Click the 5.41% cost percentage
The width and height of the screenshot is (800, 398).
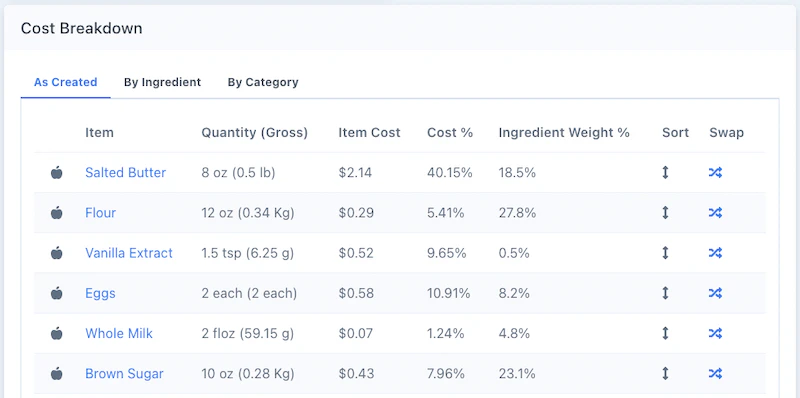click(x=446, y=213)
